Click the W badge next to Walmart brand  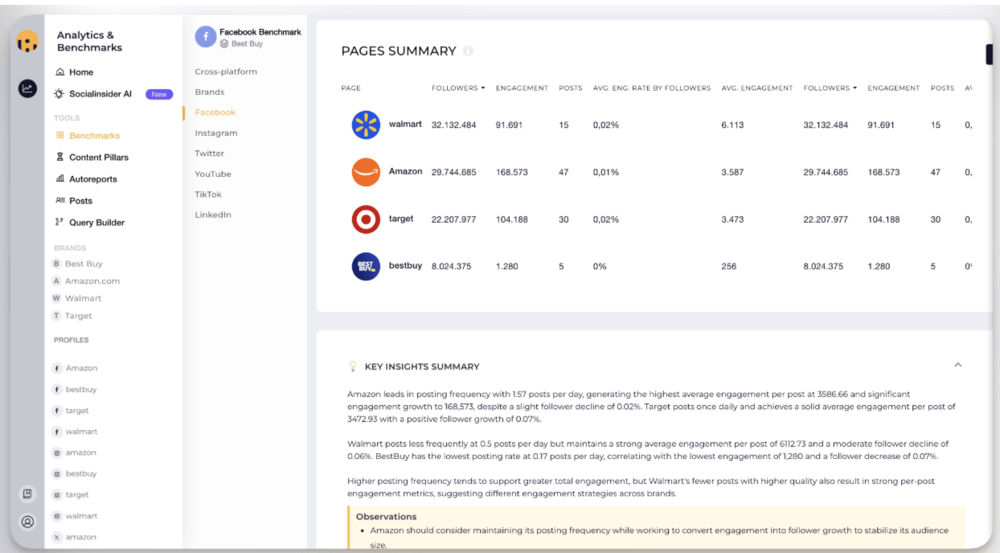pyautogui.click(x=57, y=298)
